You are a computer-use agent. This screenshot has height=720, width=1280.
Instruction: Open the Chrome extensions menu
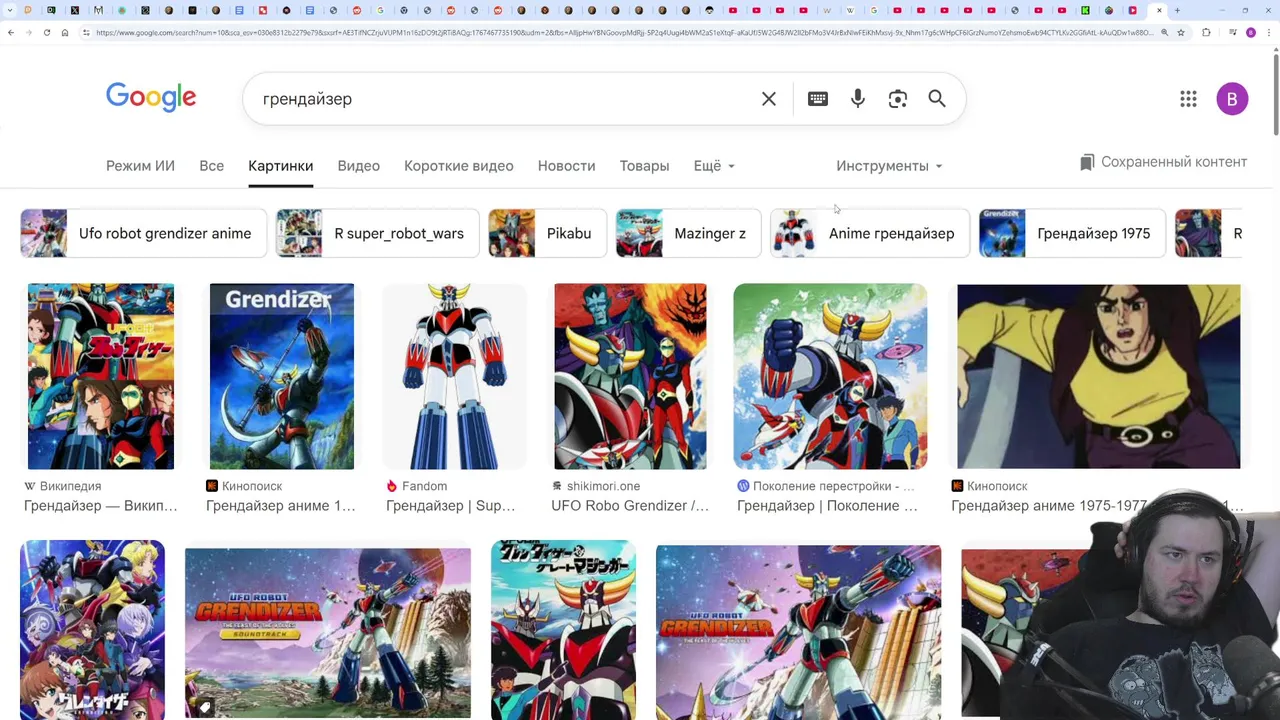[x=1206, y=33]
